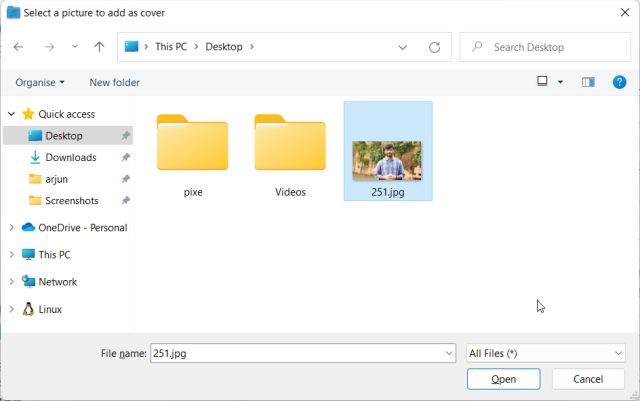Viewport: 640px width, 401px height.
Task: Open the Videos folder icon
Action: coord(290,144)
